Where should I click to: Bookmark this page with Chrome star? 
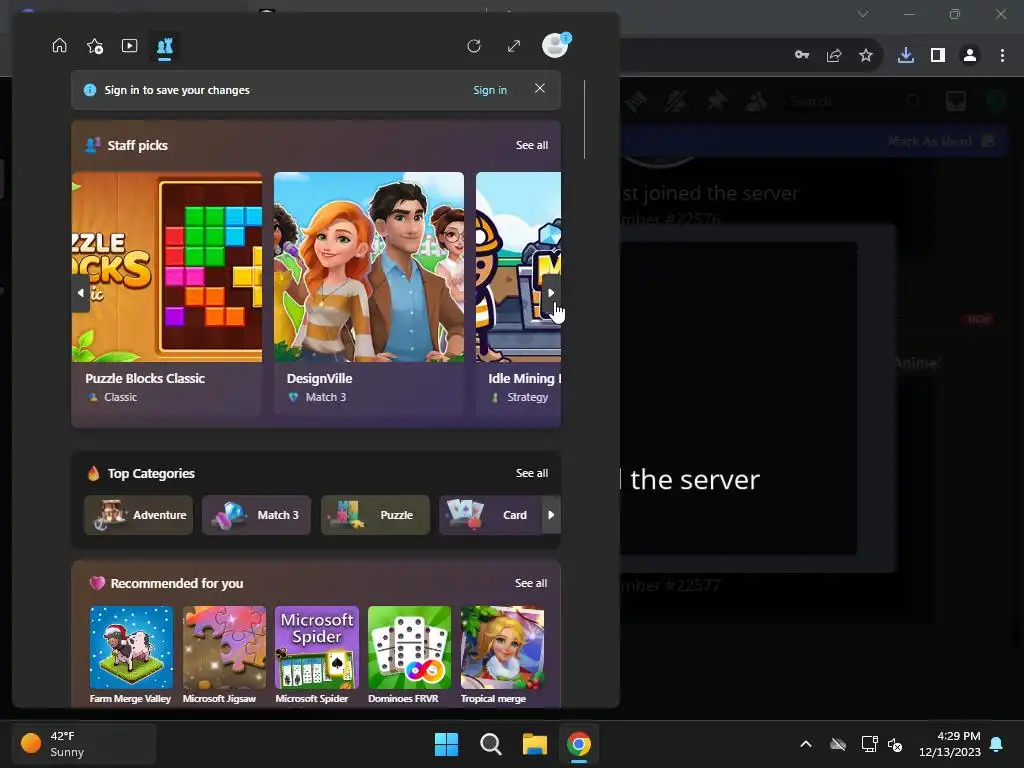[x=866, y=56]
